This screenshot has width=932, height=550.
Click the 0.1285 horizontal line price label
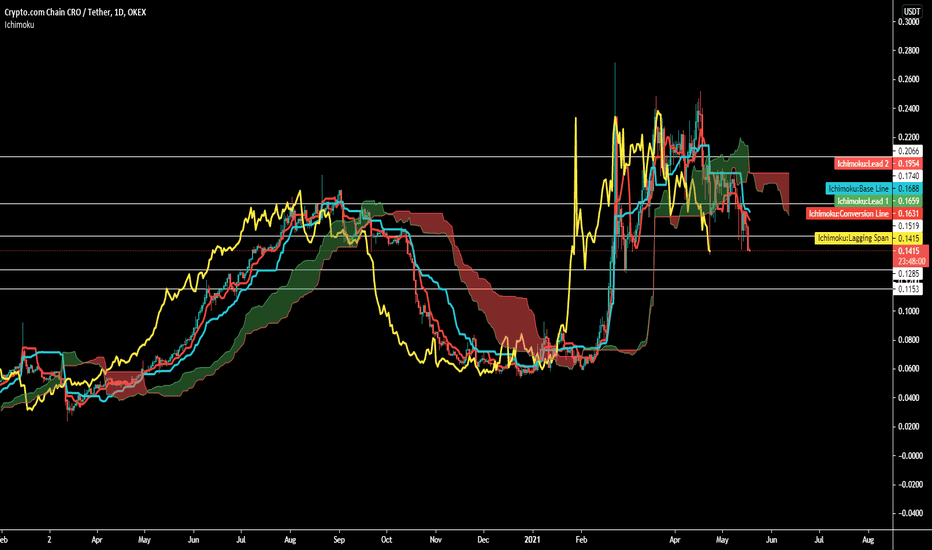point(908,274)
